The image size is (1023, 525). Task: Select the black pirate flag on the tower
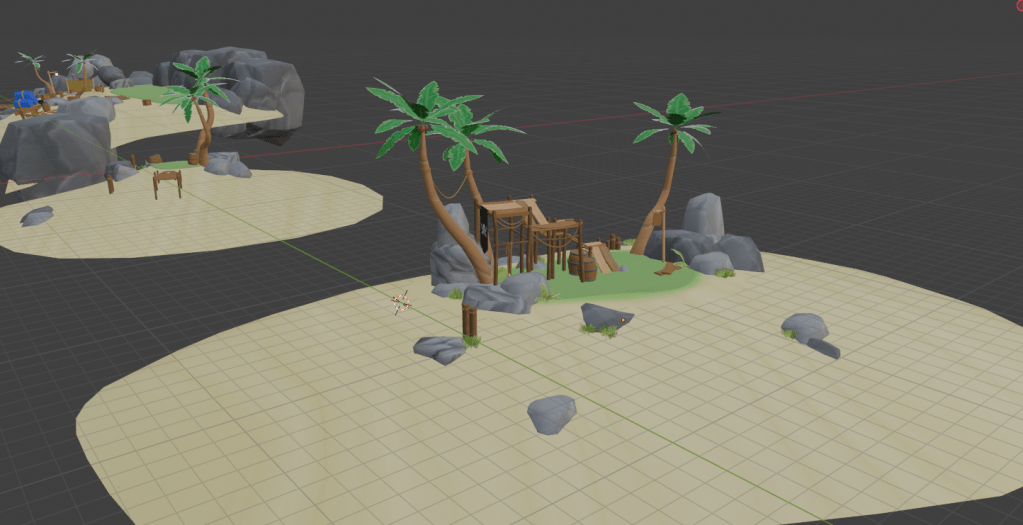click(482, 230)
